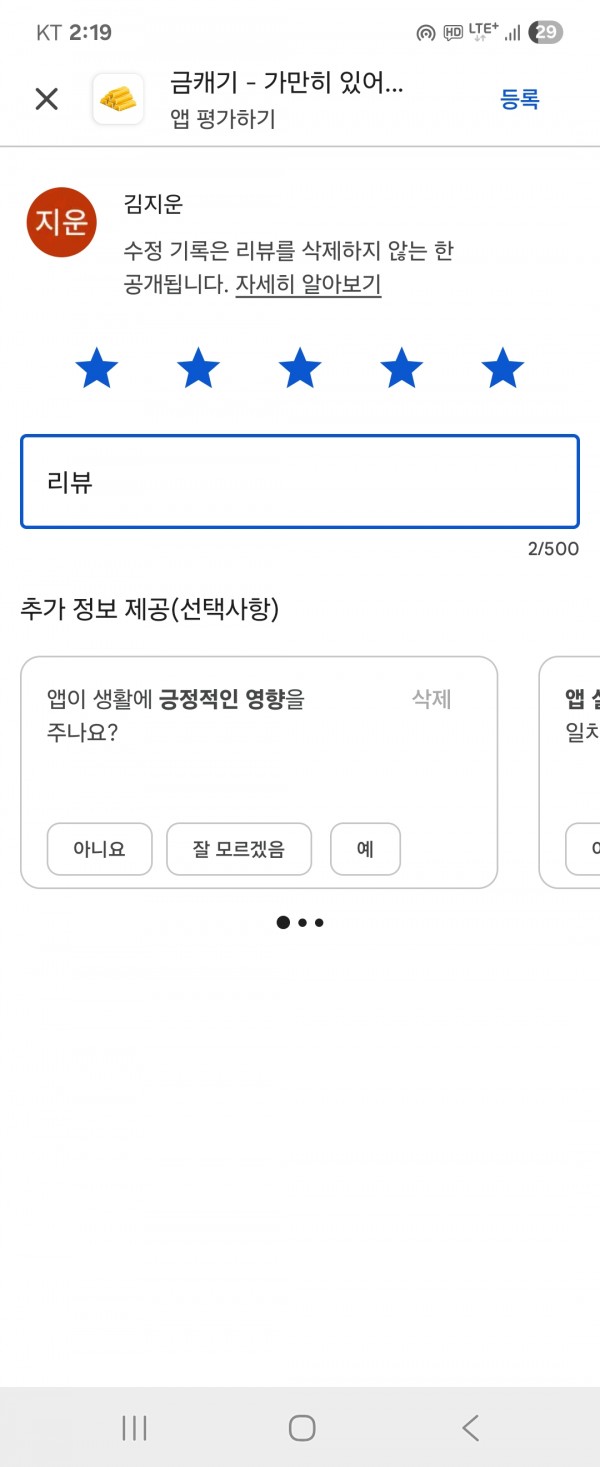
Task: Tap the 지운 profile avatar
Action: [x=61, y=222]
